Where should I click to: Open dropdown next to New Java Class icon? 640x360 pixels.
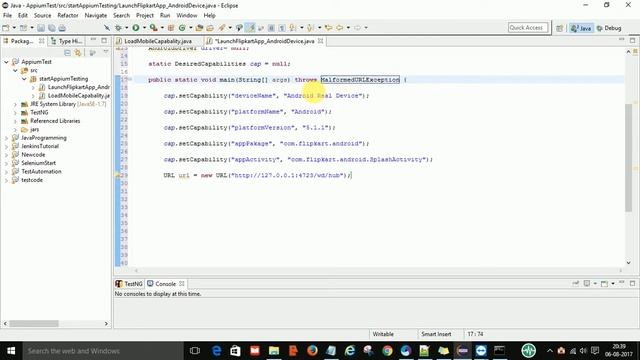point(190,28)
